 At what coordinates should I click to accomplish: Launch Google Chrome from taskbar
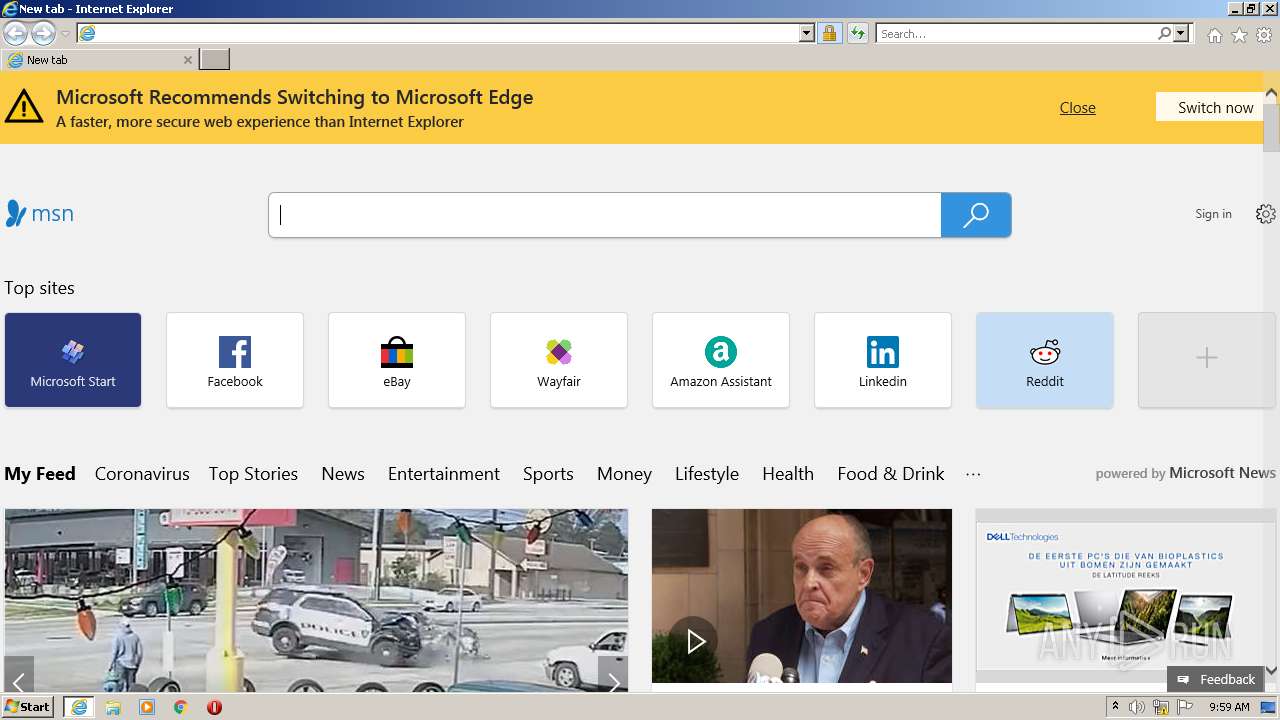[181, 707]
